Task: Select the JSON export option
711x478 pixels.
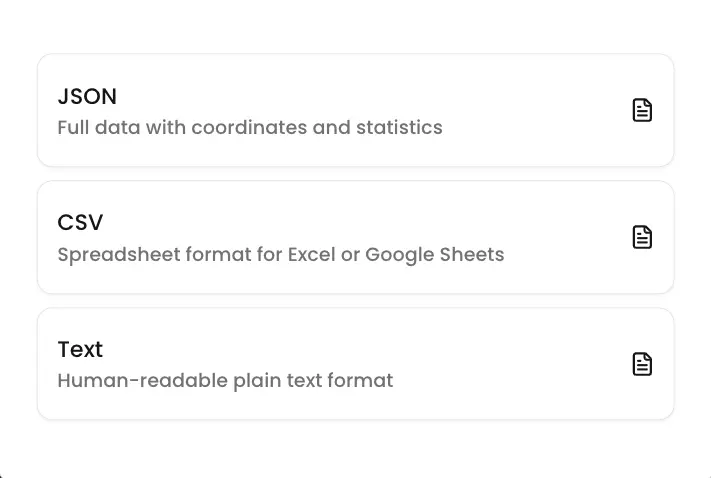Action: click(355, 110)
